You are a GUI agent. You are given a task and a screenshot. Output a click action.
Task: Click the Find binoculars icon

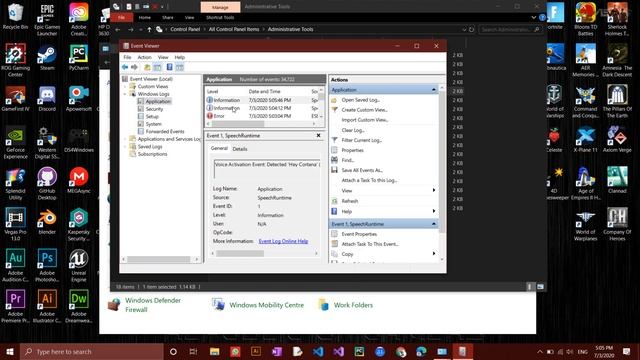click(x=334, y=160)
